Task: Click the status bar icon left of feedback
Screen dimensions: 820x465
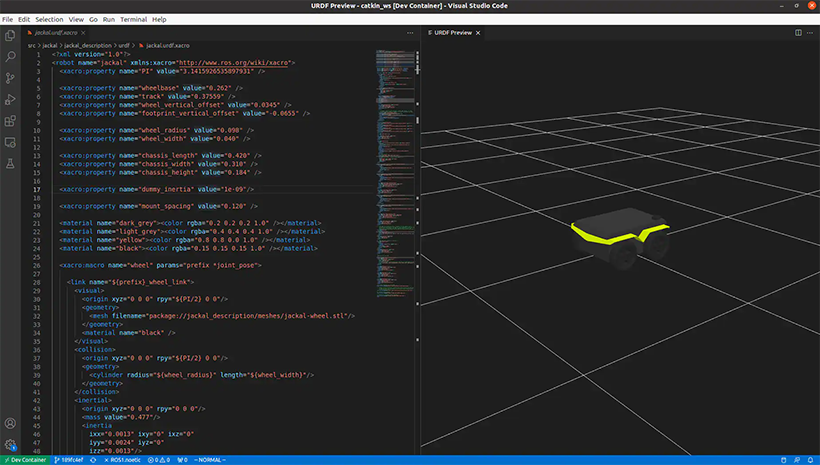Action: 783,460
